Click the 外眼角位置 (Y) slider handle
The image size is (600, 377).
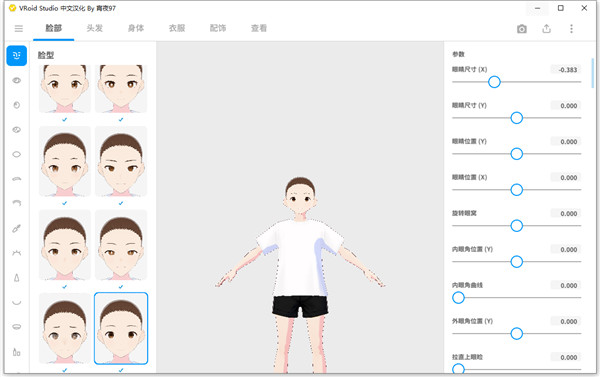point(517,334)
